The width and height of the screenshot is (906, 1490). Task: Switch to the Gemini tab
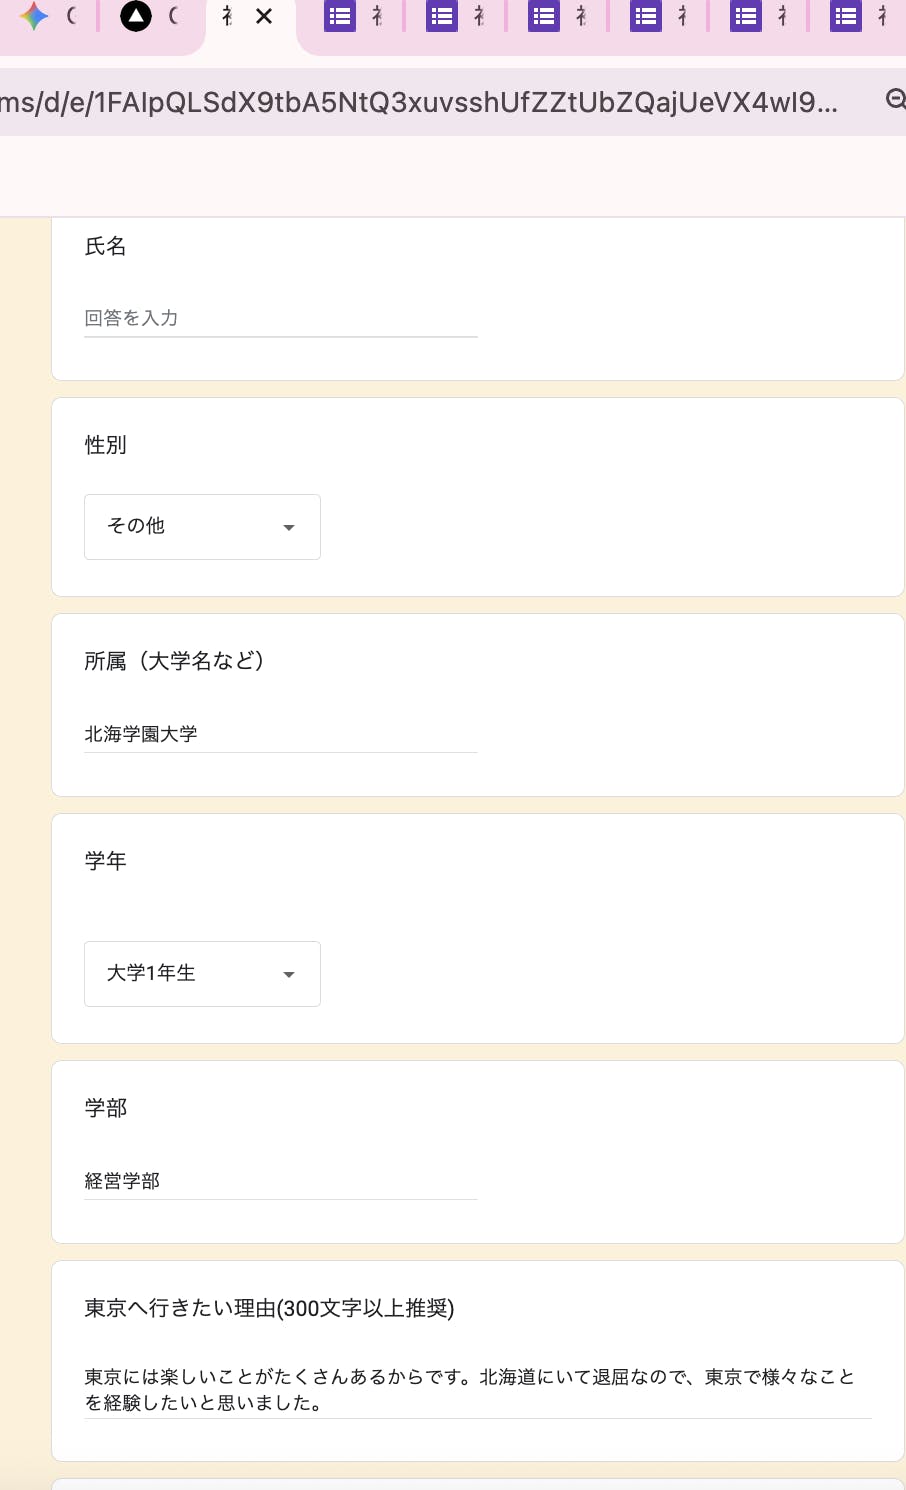coord(34,16)
